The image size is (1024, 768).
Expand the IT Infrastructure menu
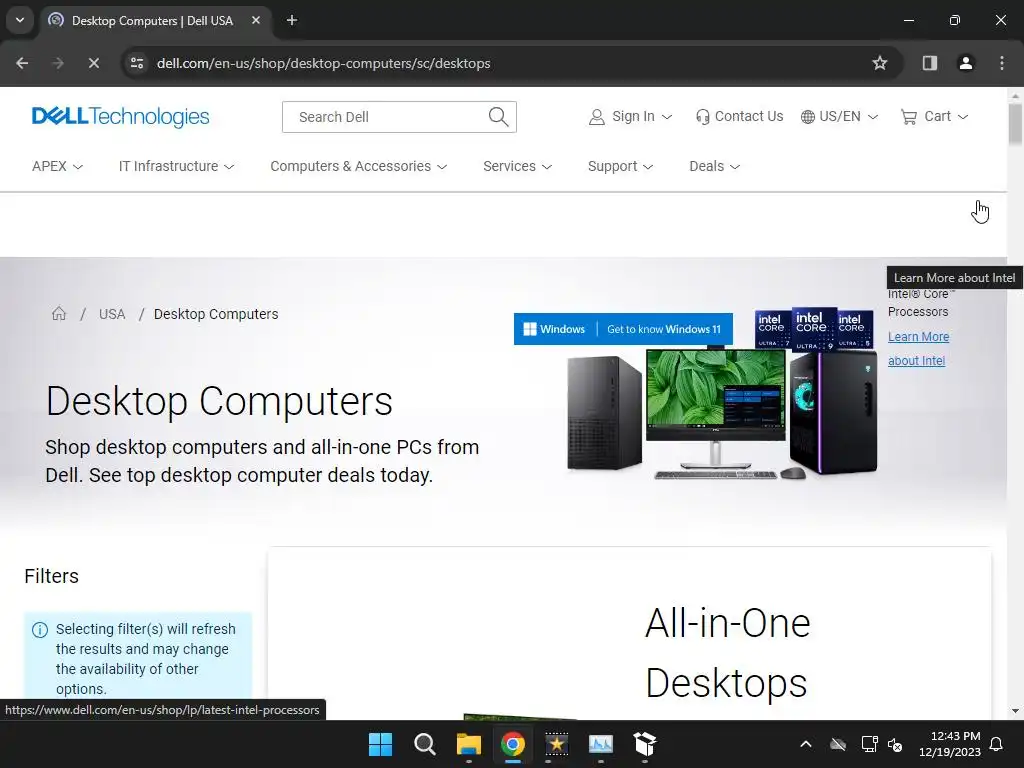tap(176, 166)
